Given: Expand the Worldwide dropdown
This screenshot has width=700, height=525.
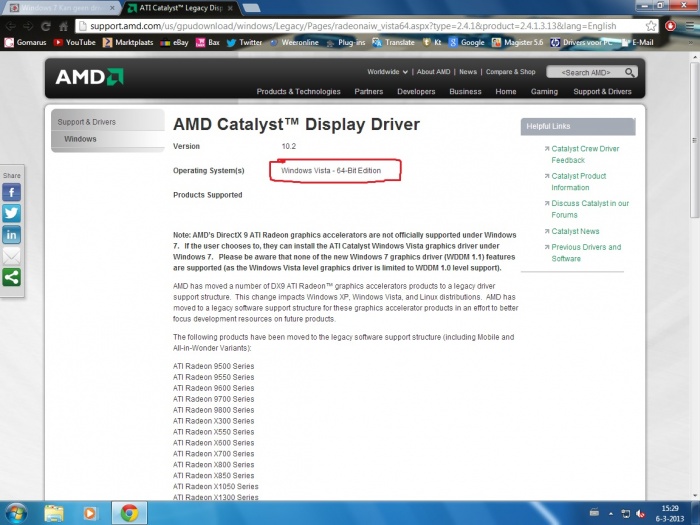Looking at the screenshot, I should click(x=387, y=71).
